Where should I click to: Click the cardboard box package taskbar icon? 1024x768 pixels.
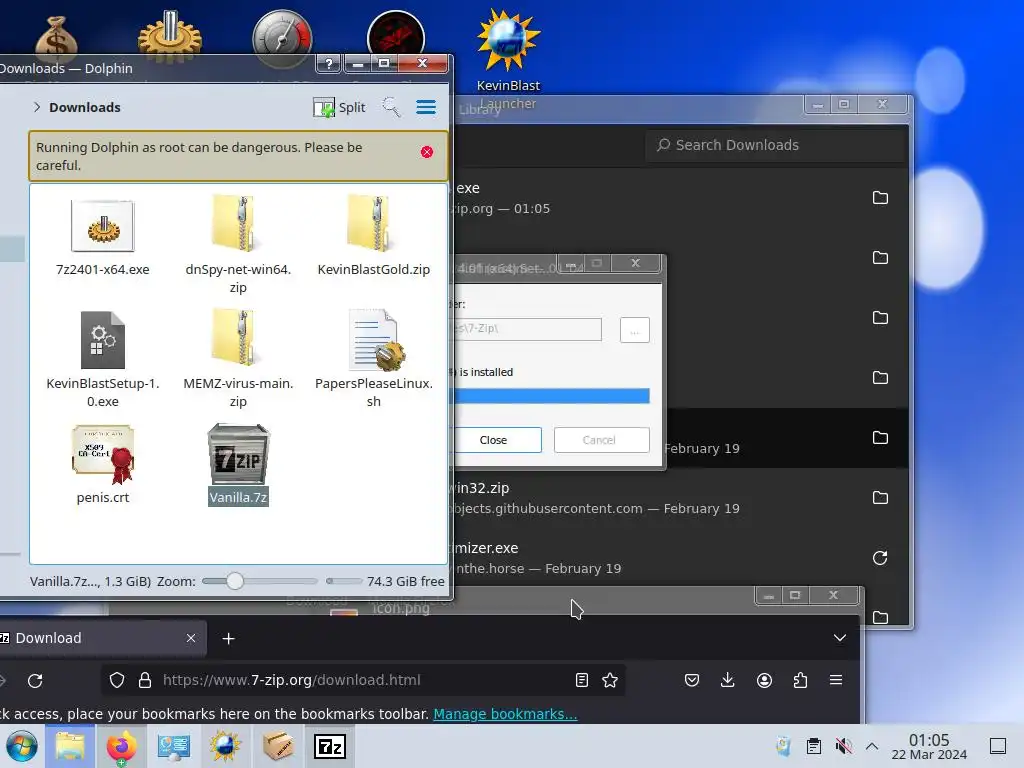(278, 746)
